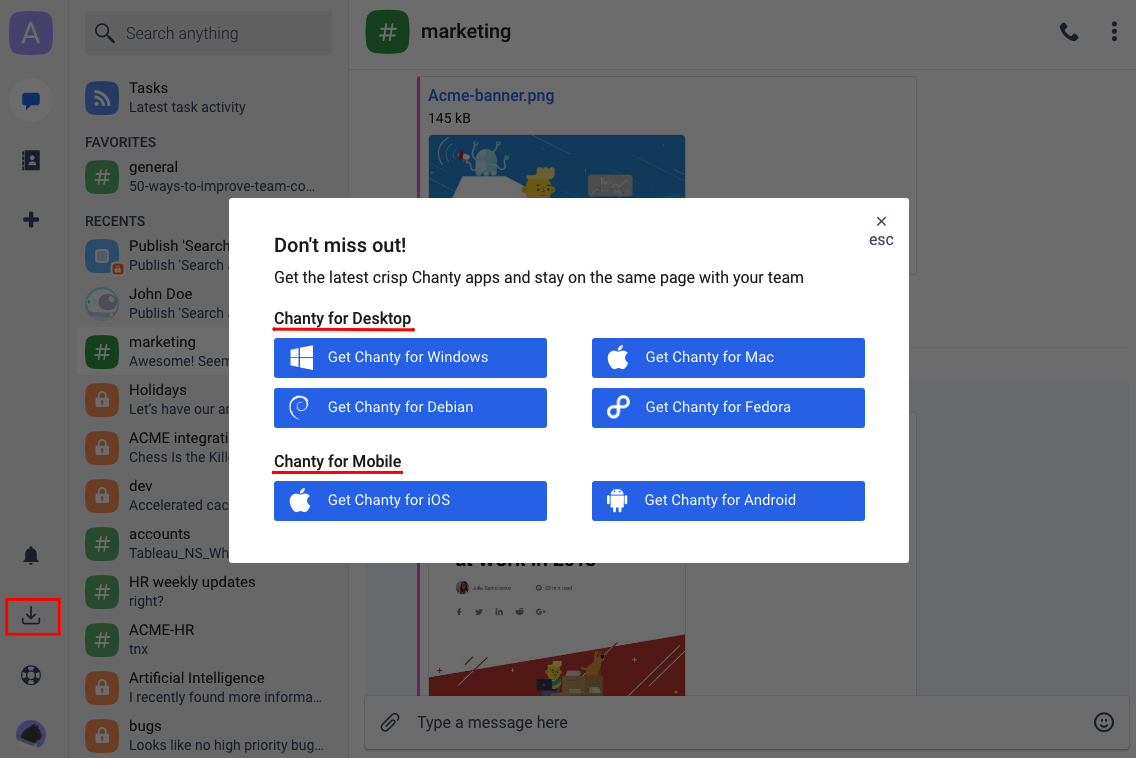This screenshot has width=1136, height=758.
Task: Click Get Chanty for Windows
Action: coord(410,358)
